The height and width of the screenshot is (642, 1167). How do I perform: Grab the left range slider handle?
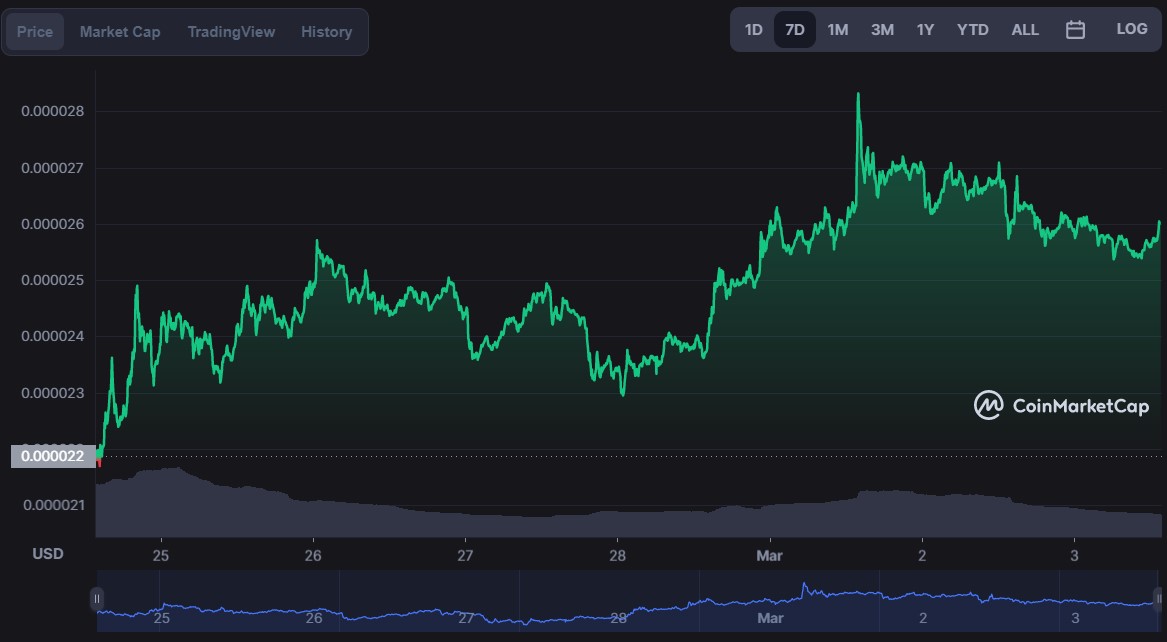97,599
